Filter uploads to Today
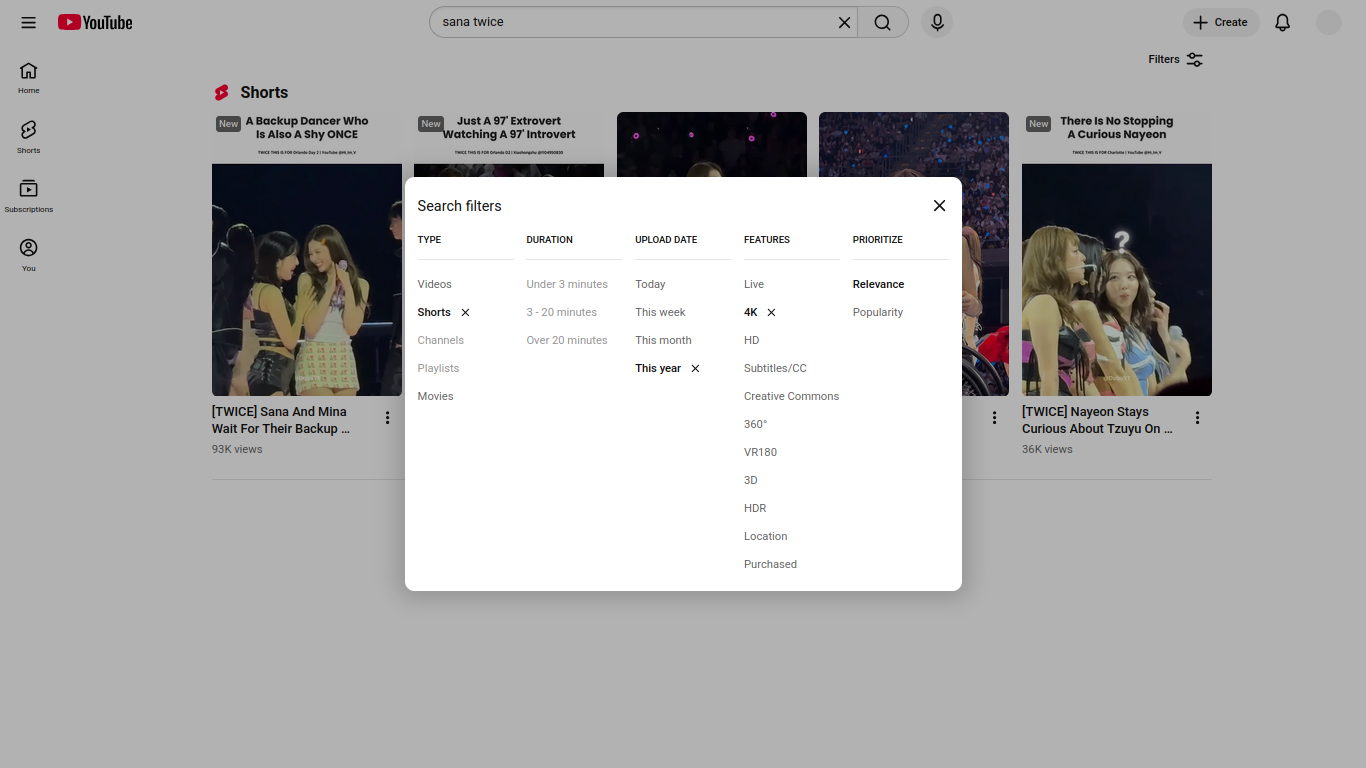Screen dimensions: 1366x768 pos(650,285)
